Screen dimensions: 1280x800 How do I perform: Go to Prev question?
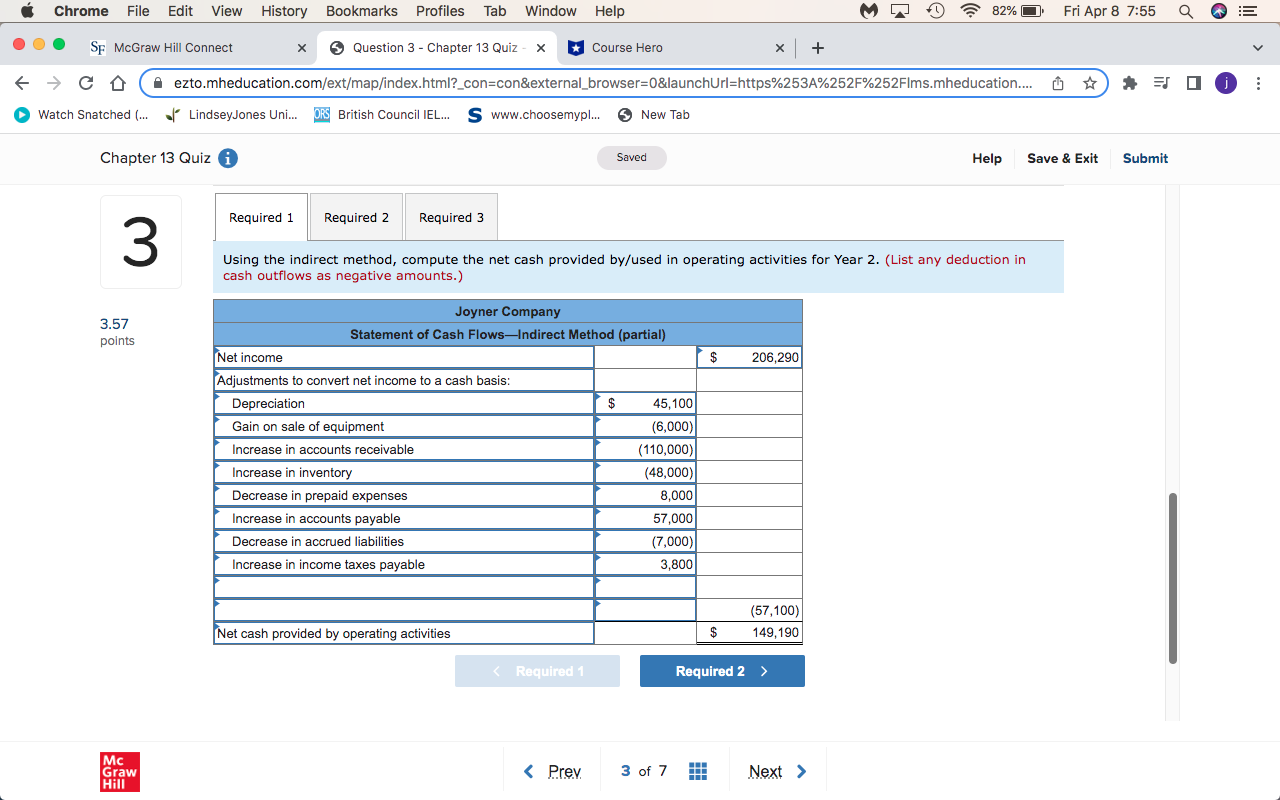coord(553,771)
